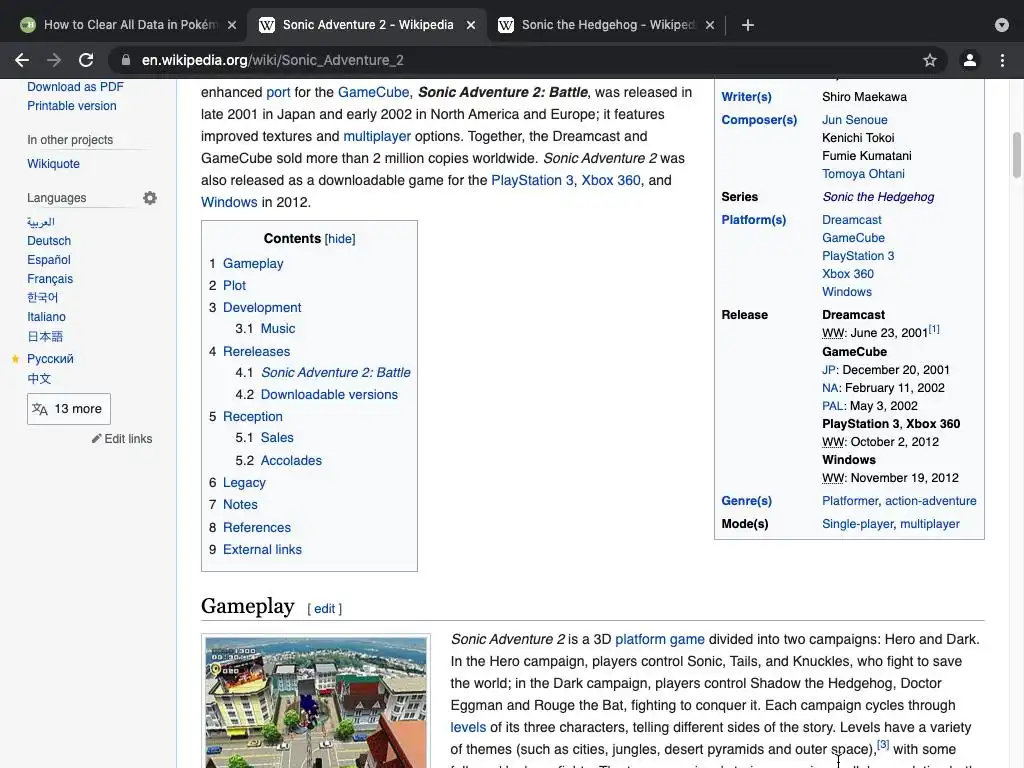
Task: Open 4.2 Downloadable versions entry
Action: pyautogui.click(x=329, y=394)
